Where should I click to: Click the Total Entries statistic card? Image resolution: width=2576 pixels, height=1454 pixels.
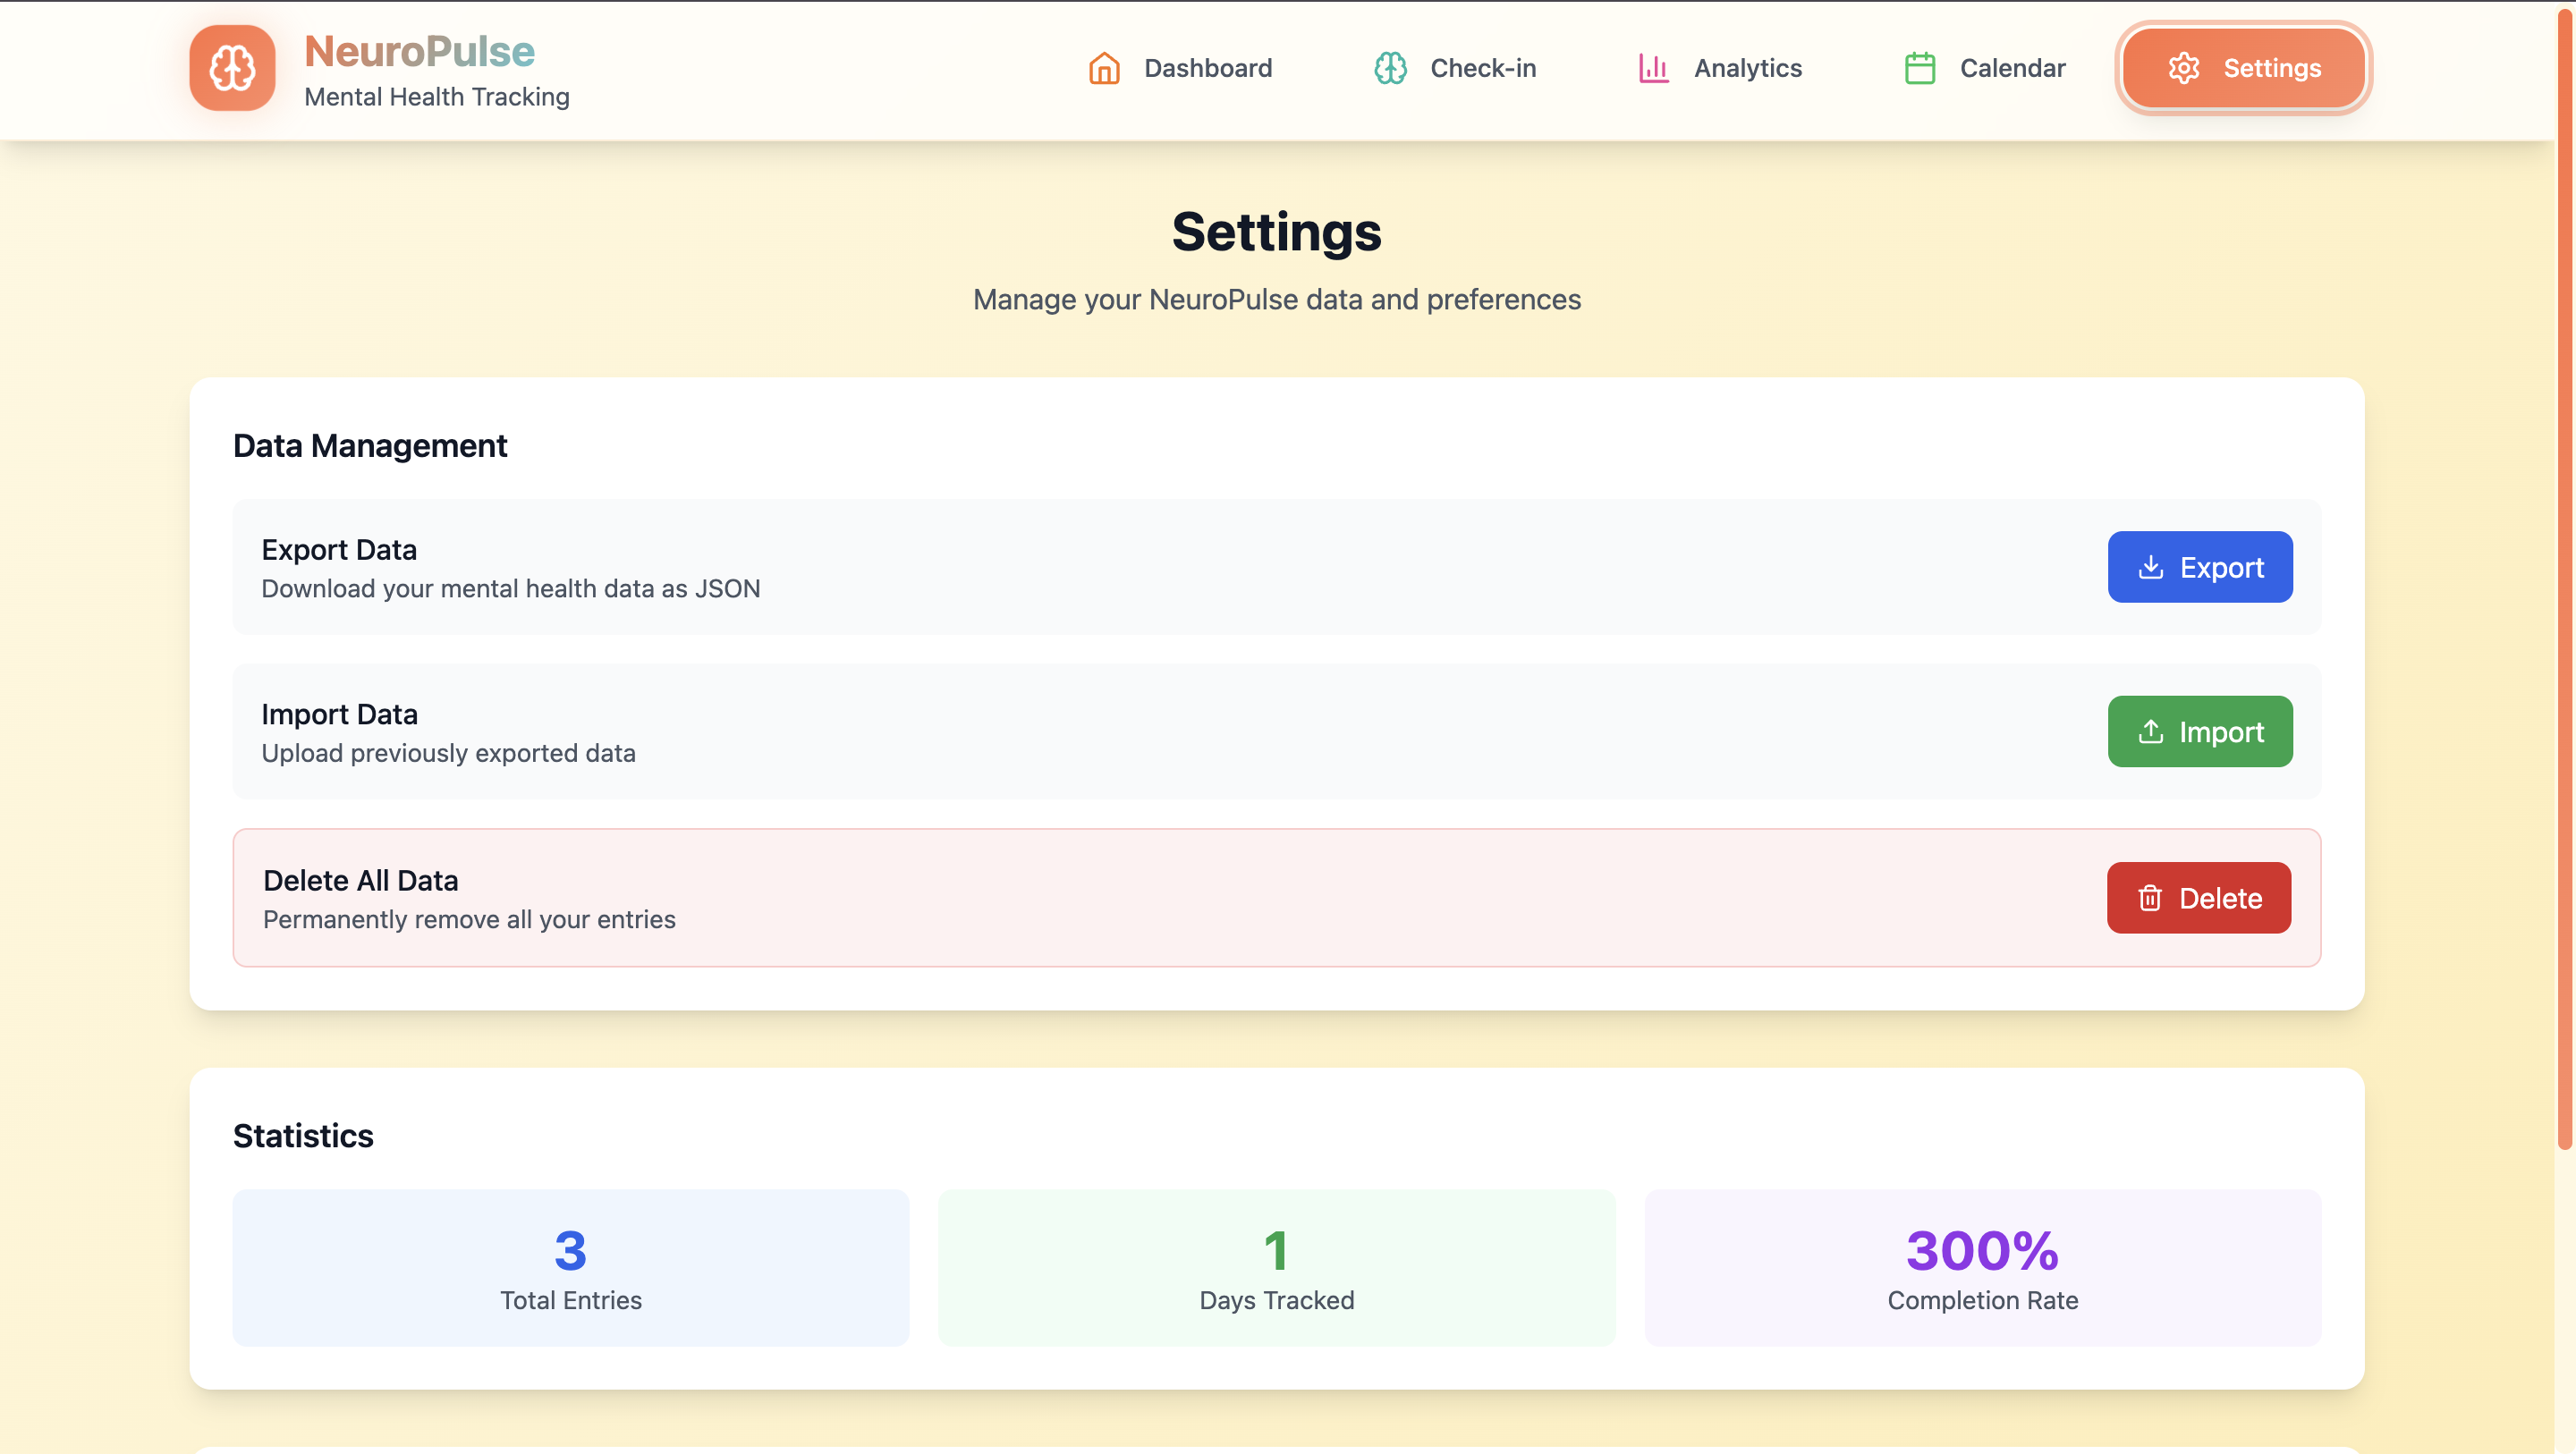(571, 1267)
